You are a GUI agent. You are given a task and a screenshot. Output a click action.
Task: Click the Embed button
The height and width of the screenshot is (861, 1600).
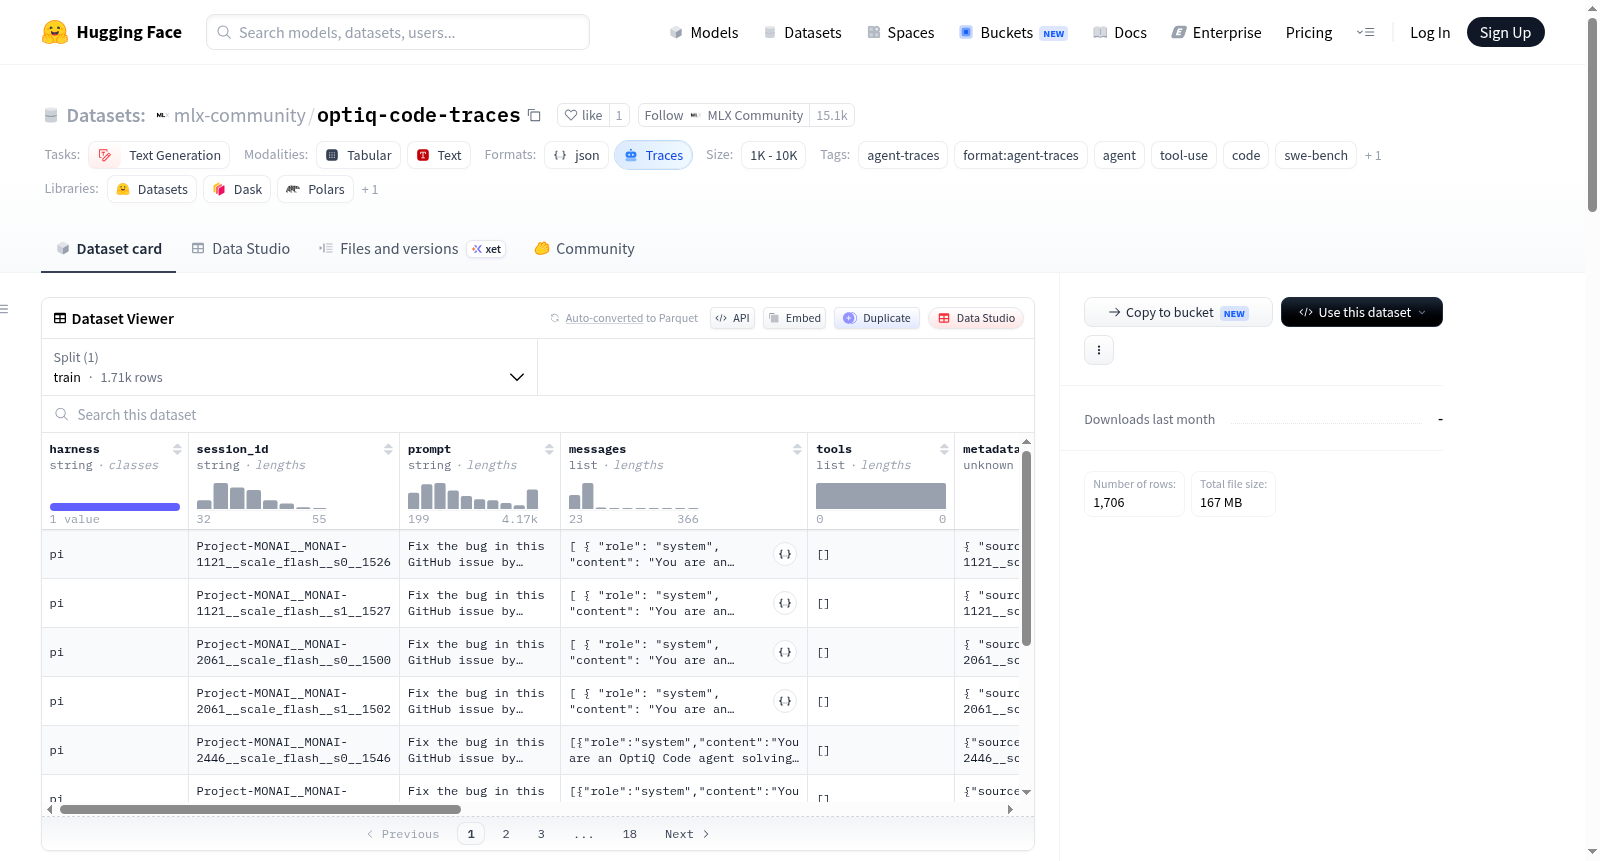click(x=795, y=318)
